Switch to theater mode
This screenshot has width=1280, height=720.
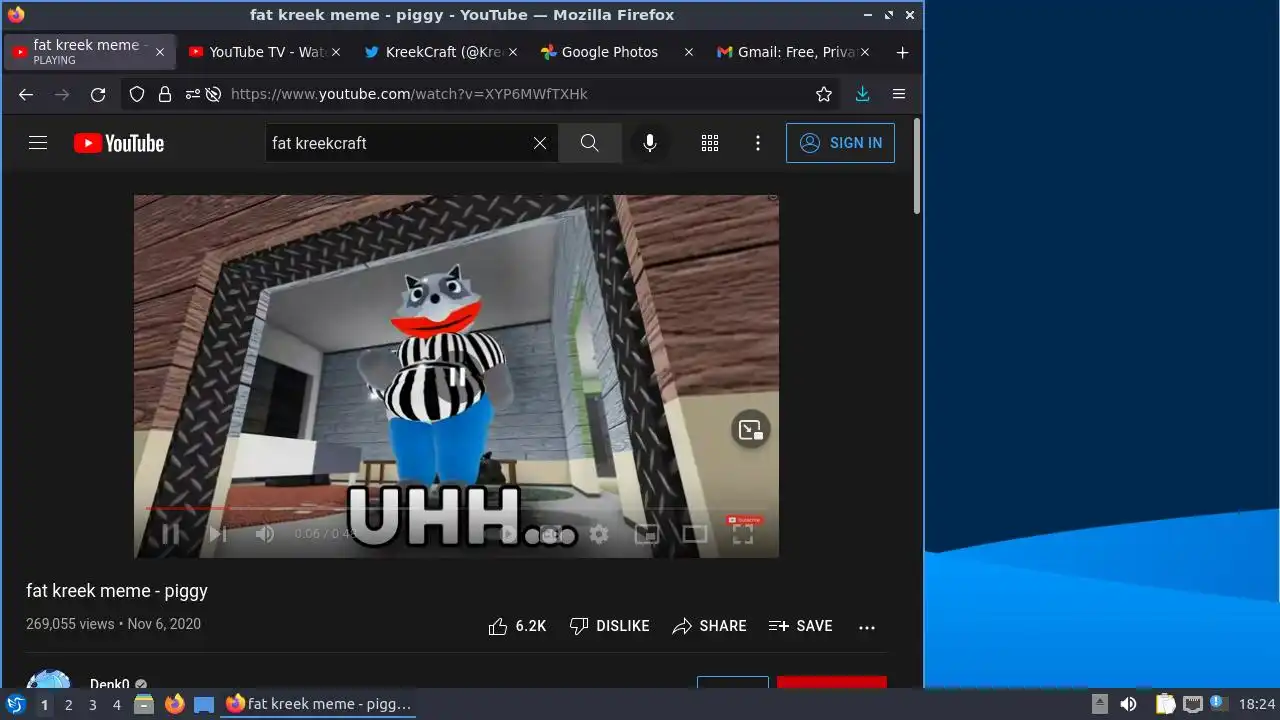point(695,534)
